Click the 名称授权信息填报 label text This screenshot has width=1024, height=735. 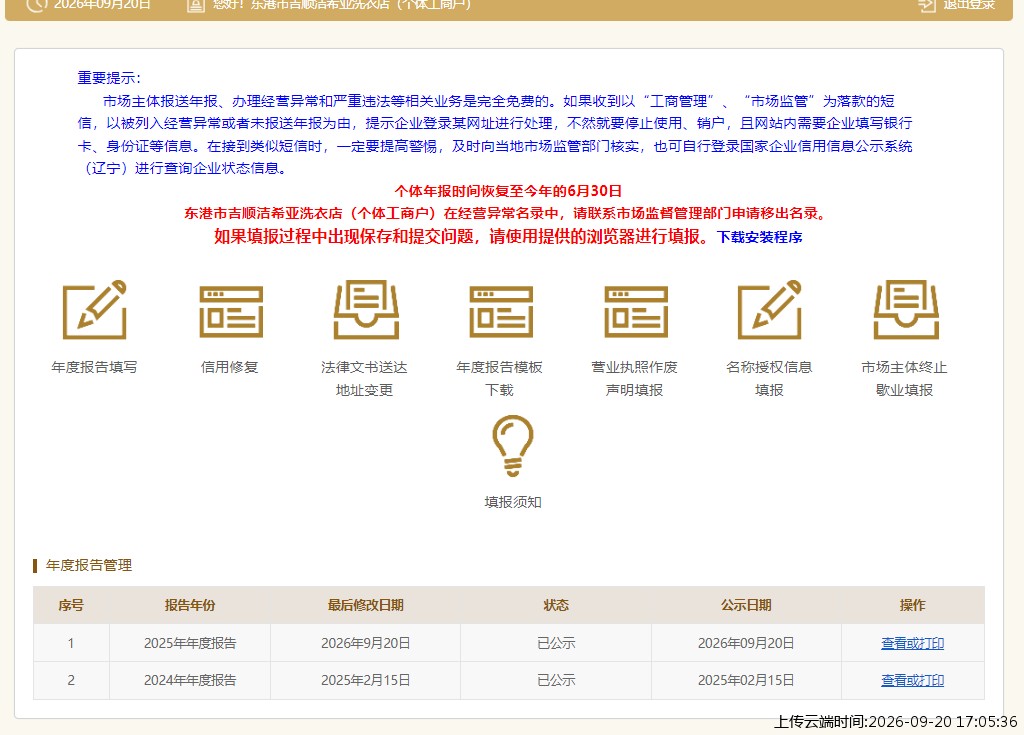click(x=769, y=378)
